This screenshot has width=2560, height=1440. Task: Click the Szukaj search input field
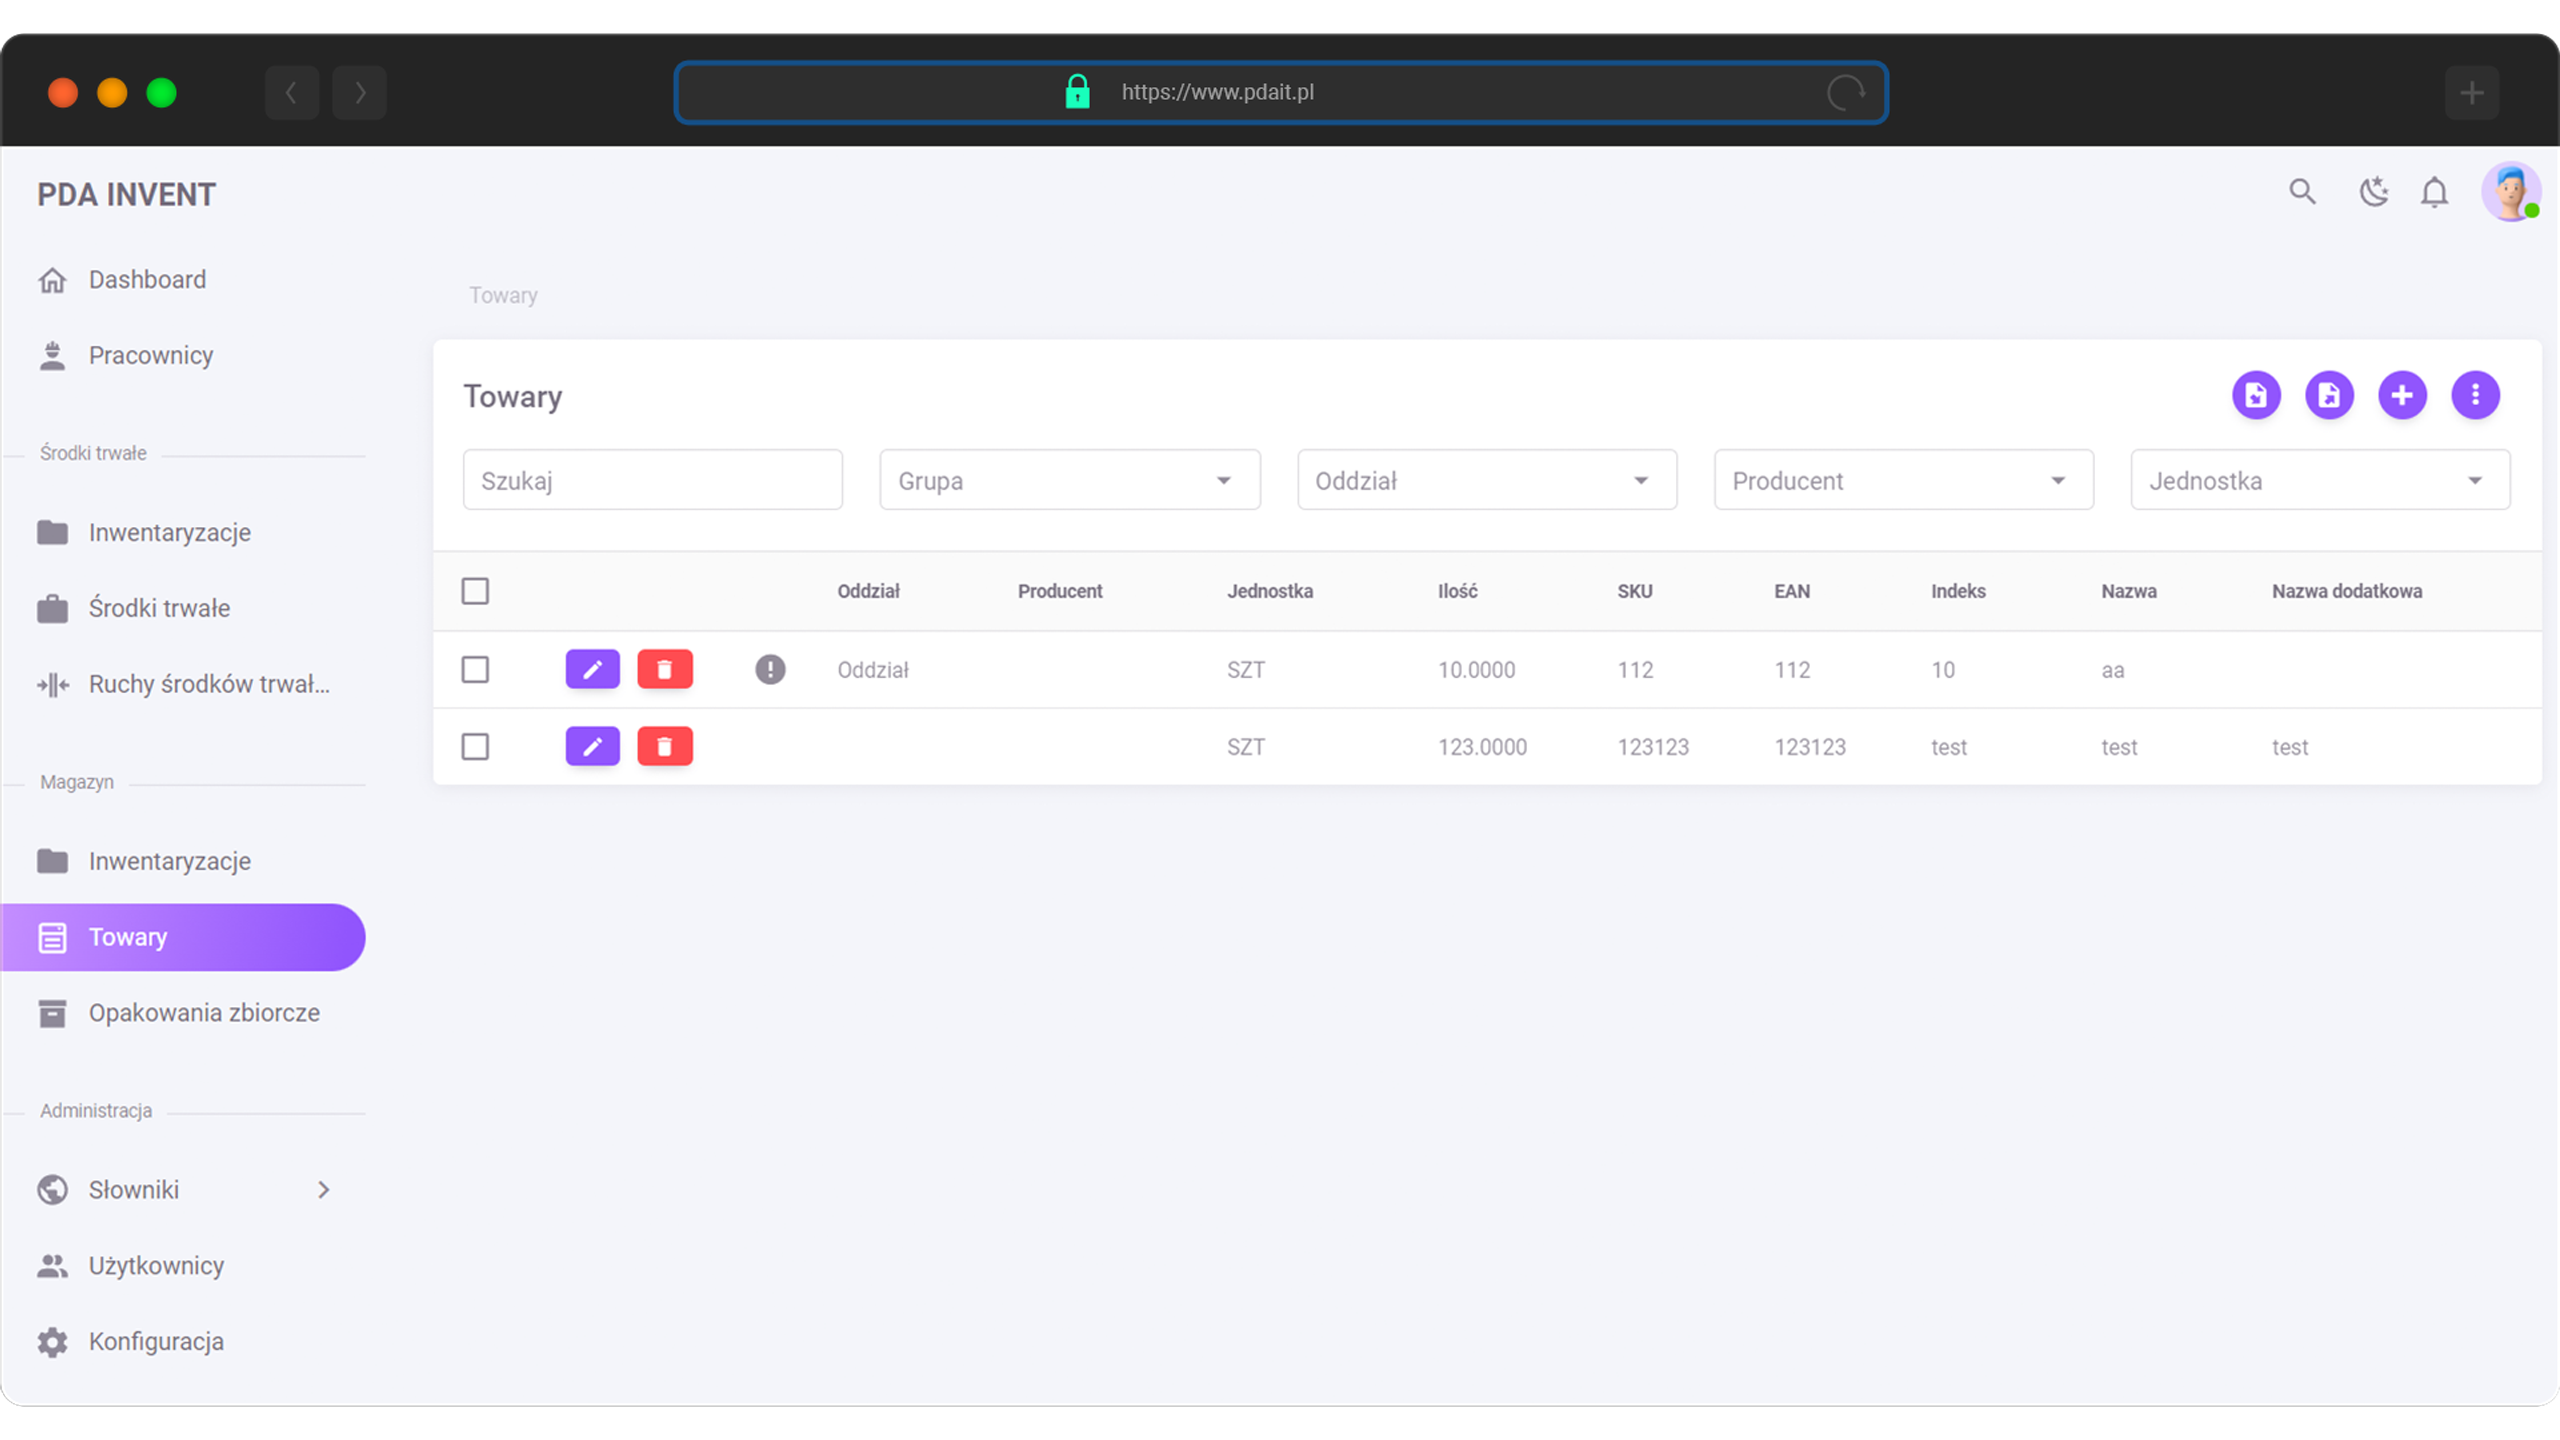tap(652, 480)
